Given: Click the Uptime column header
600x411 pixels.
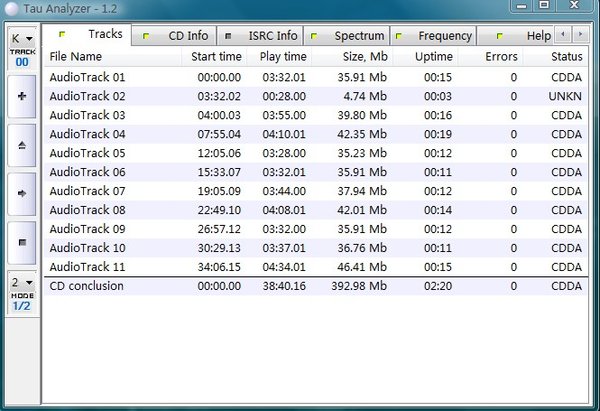Looking at the screenshot, I should coord(426,57).
